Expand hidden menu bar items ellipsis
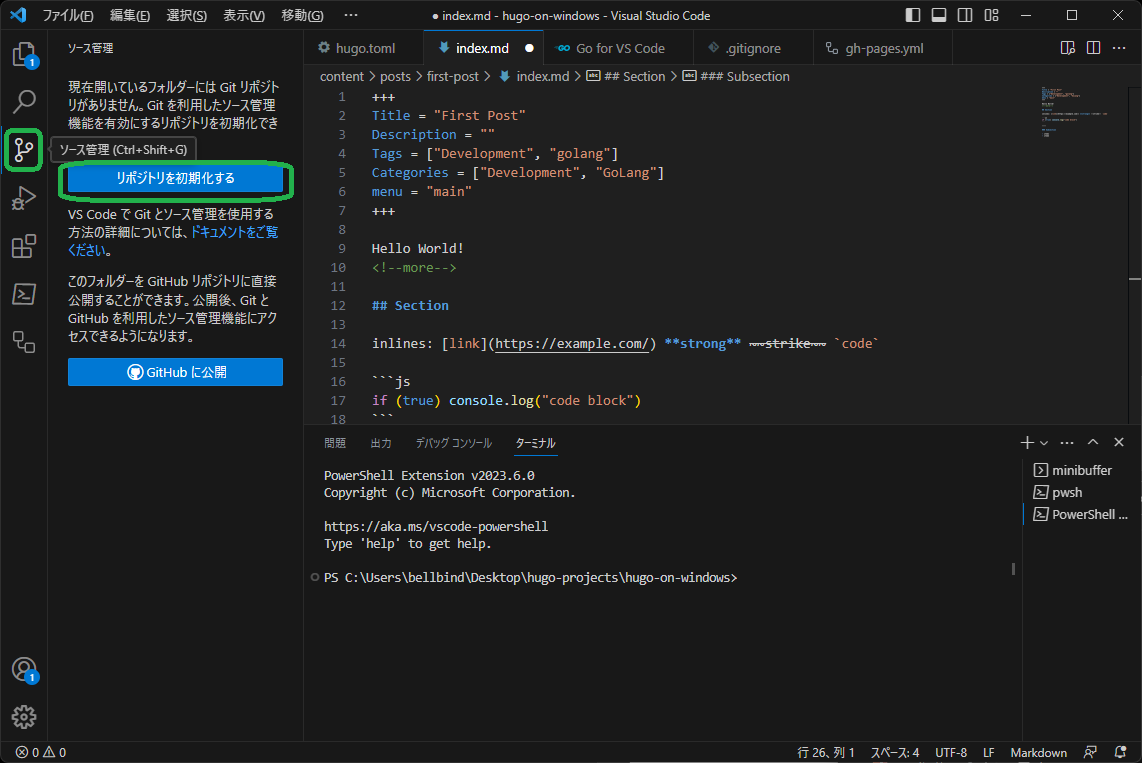1142x763 pixels. (351, 15)
